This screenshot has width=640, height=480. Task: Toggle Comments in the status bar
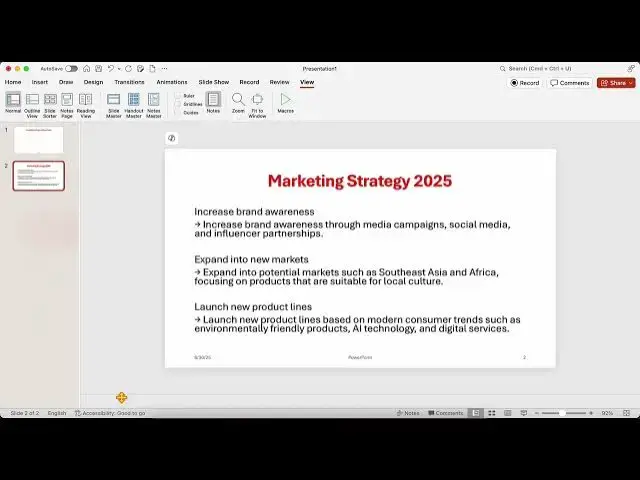click(445, 413)
